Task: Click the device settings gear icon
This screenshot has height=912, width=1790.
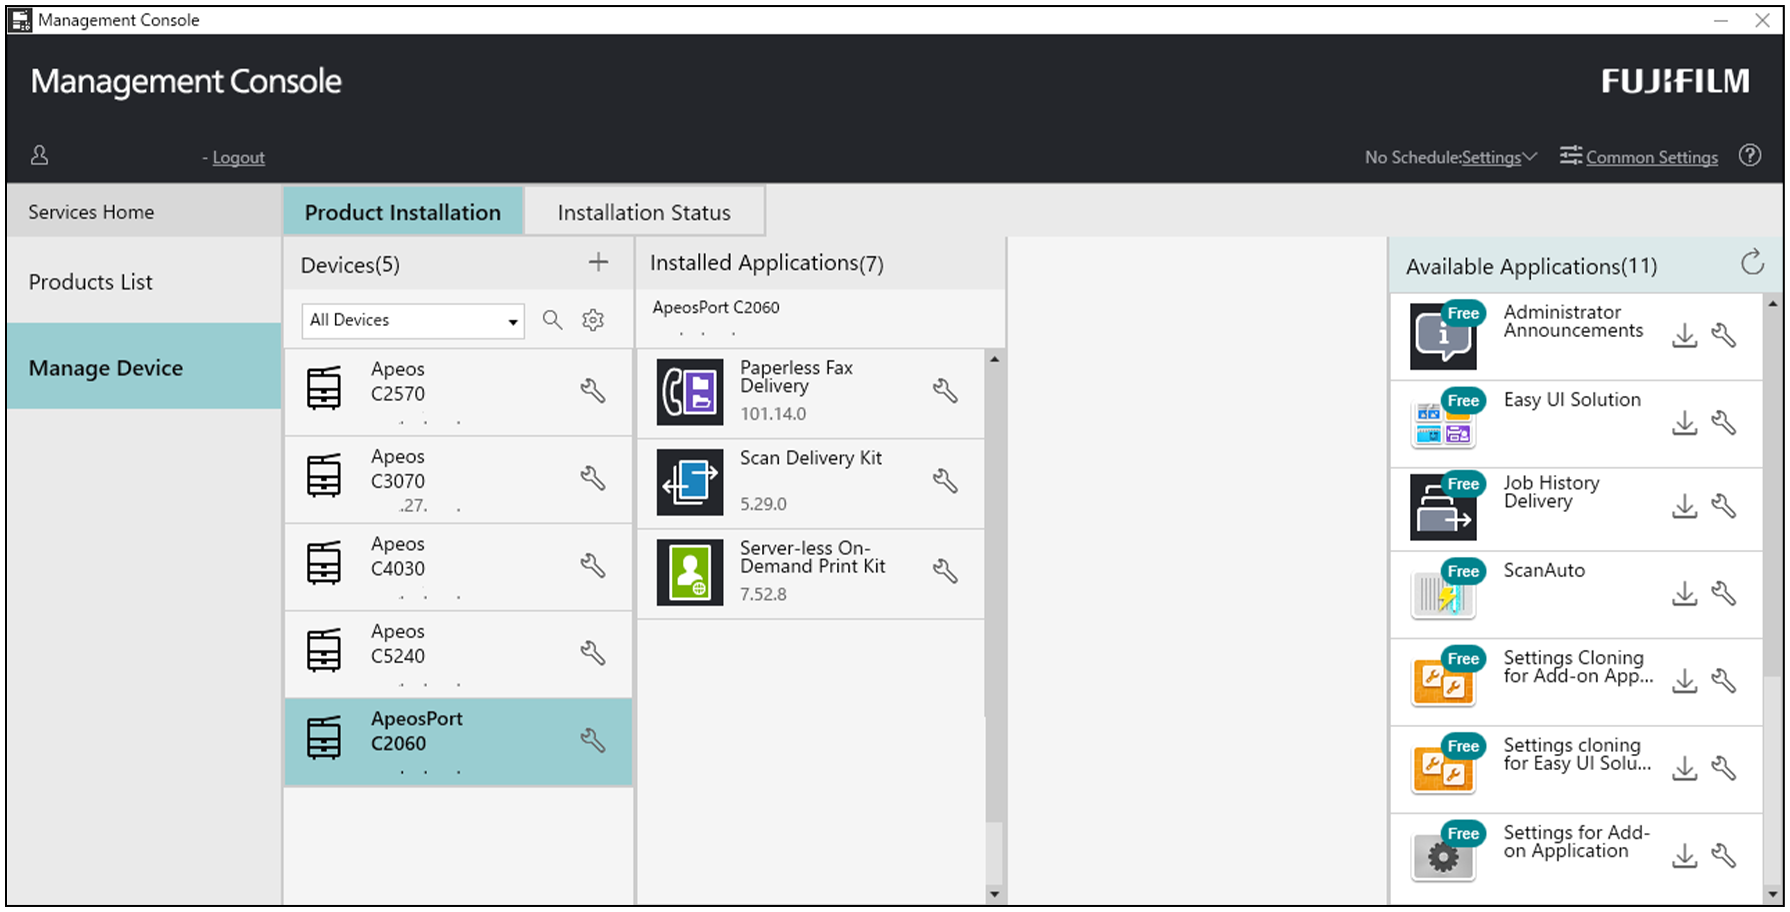Action: (x=594, y=320)
